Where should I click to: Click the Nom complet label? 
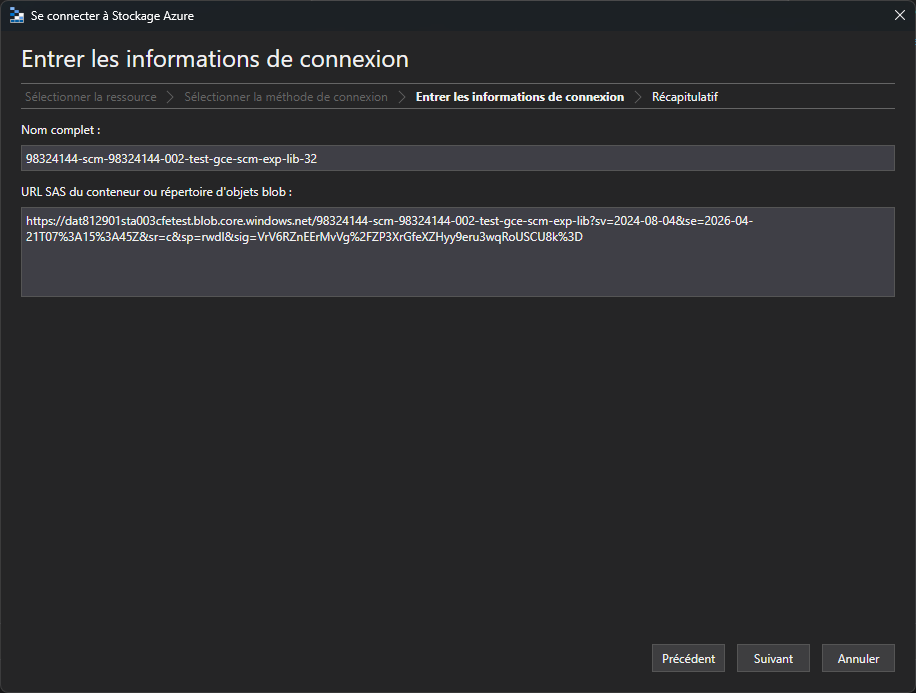(61, 130)
